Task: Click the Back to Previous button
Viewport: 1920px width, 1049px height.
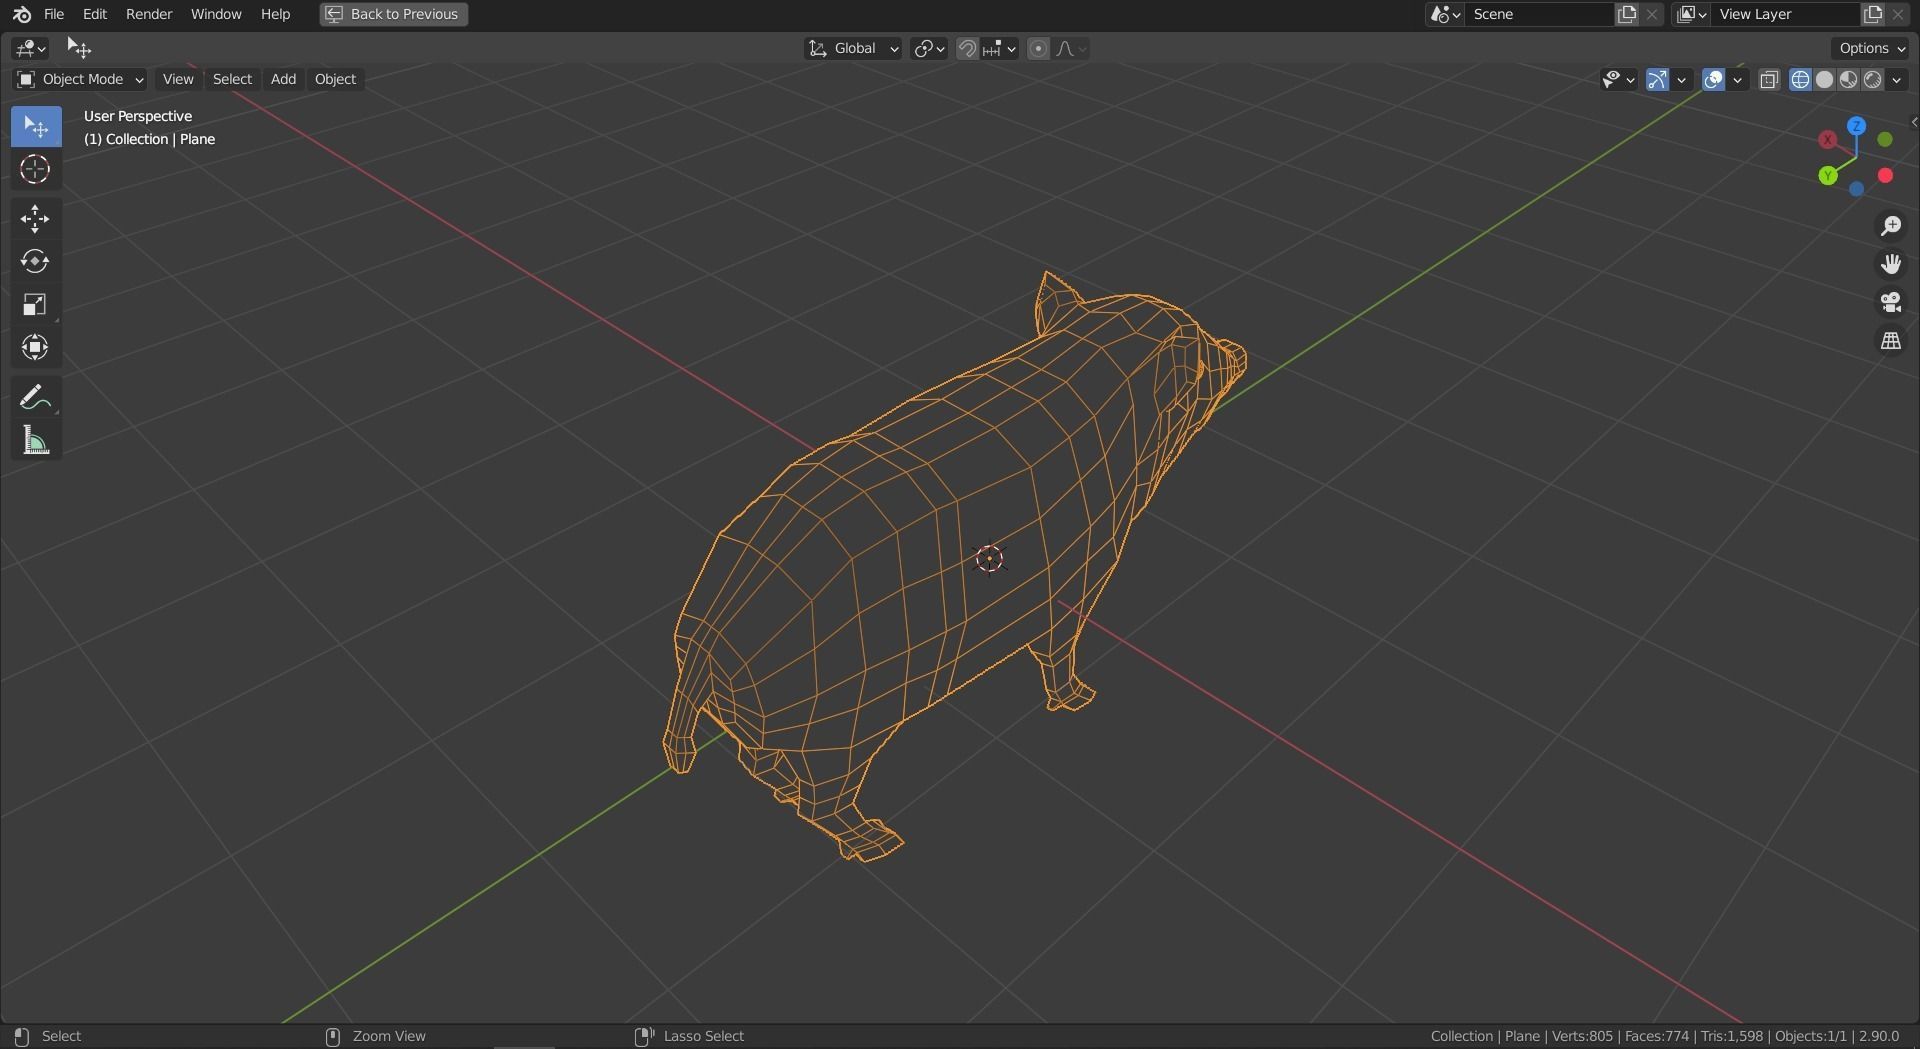Action: pyautogui.click(x=394, y=14)
